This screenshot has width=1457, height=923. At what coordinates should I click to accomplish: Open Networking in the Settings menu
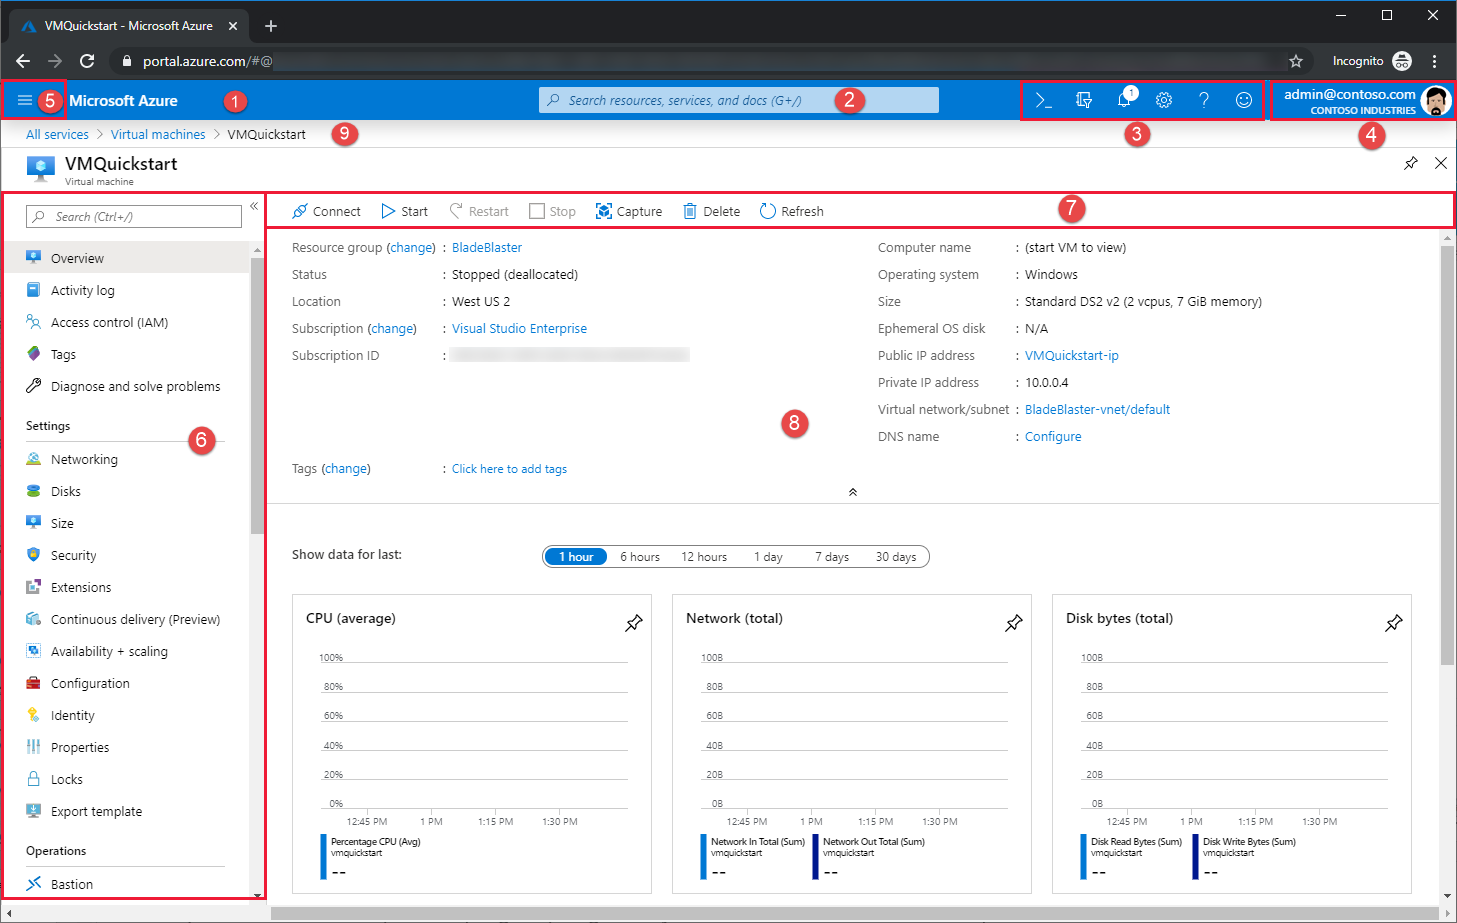coord(84,459)
